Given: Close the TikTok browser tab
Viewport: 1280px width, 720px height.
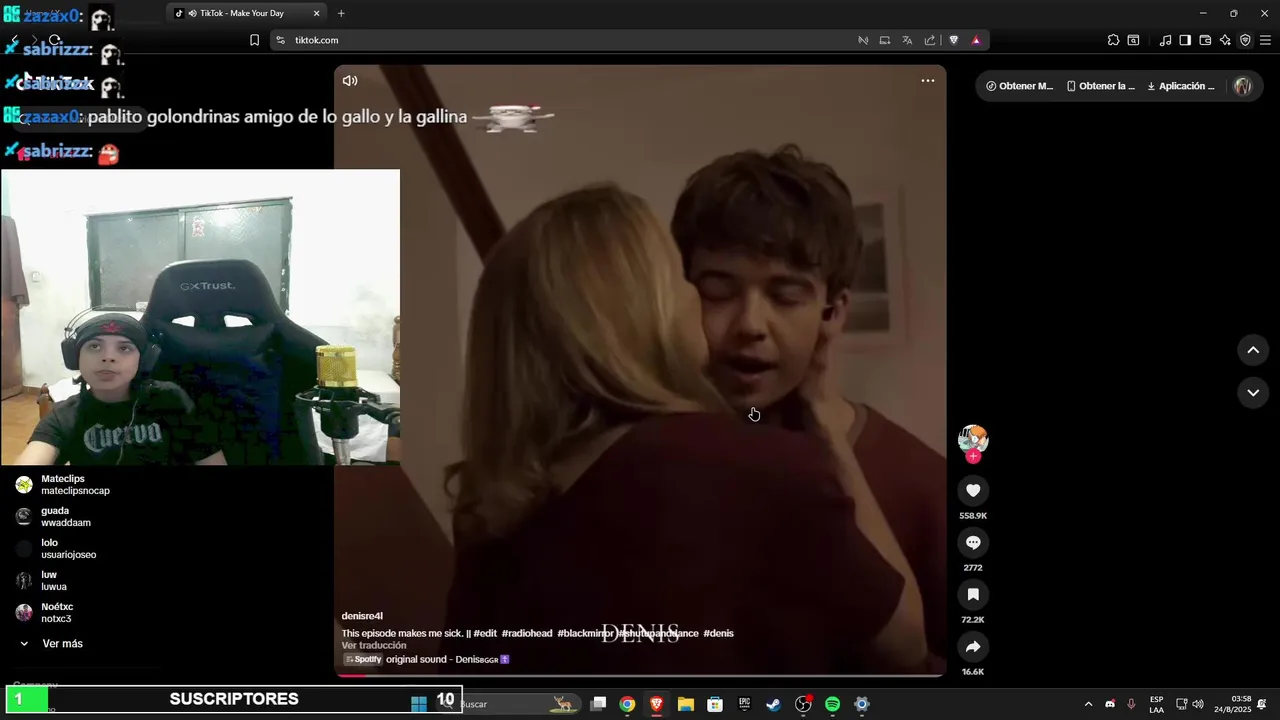Looking at the screenshot, I should click(317, 13).
